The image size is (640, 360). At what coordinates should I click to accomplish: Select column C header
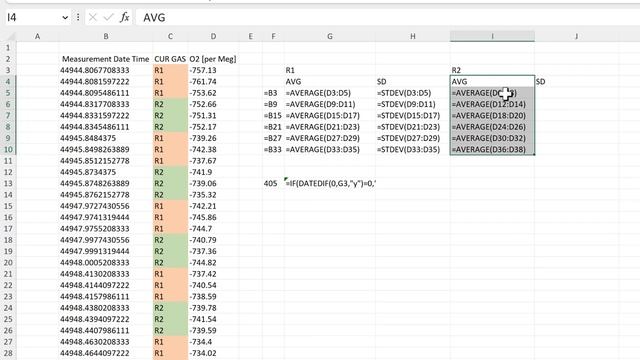[170, 36]
